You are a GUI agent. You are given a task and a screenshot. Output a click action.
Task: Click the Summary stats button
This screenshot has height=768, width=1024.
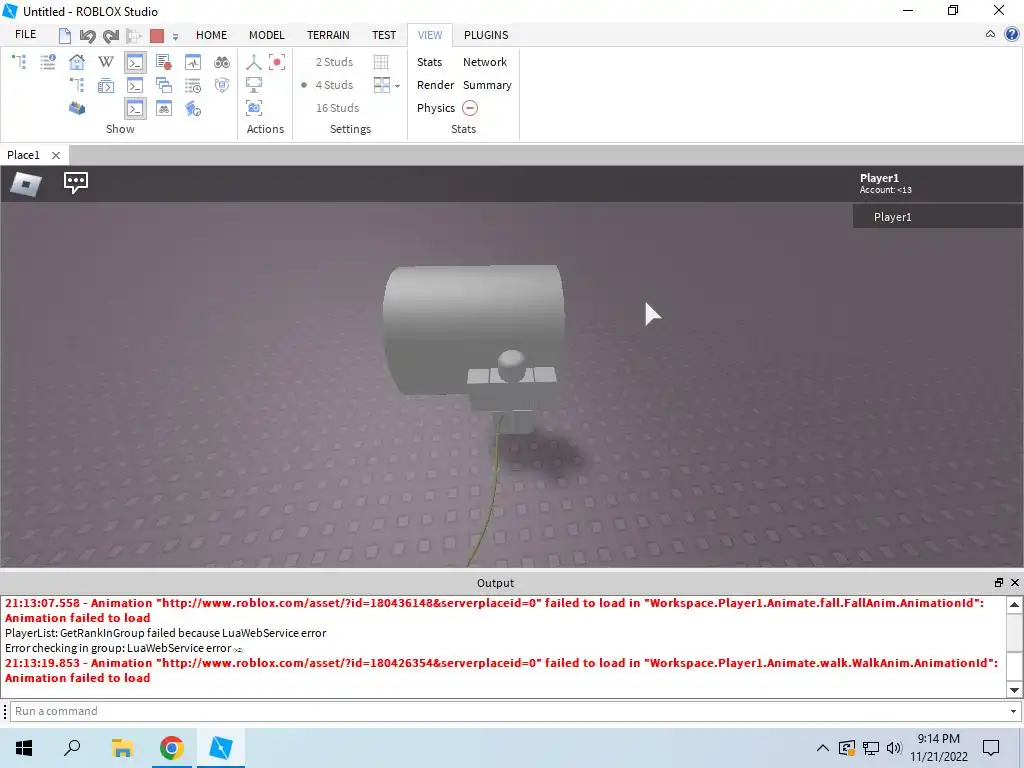tap(487, 85)
